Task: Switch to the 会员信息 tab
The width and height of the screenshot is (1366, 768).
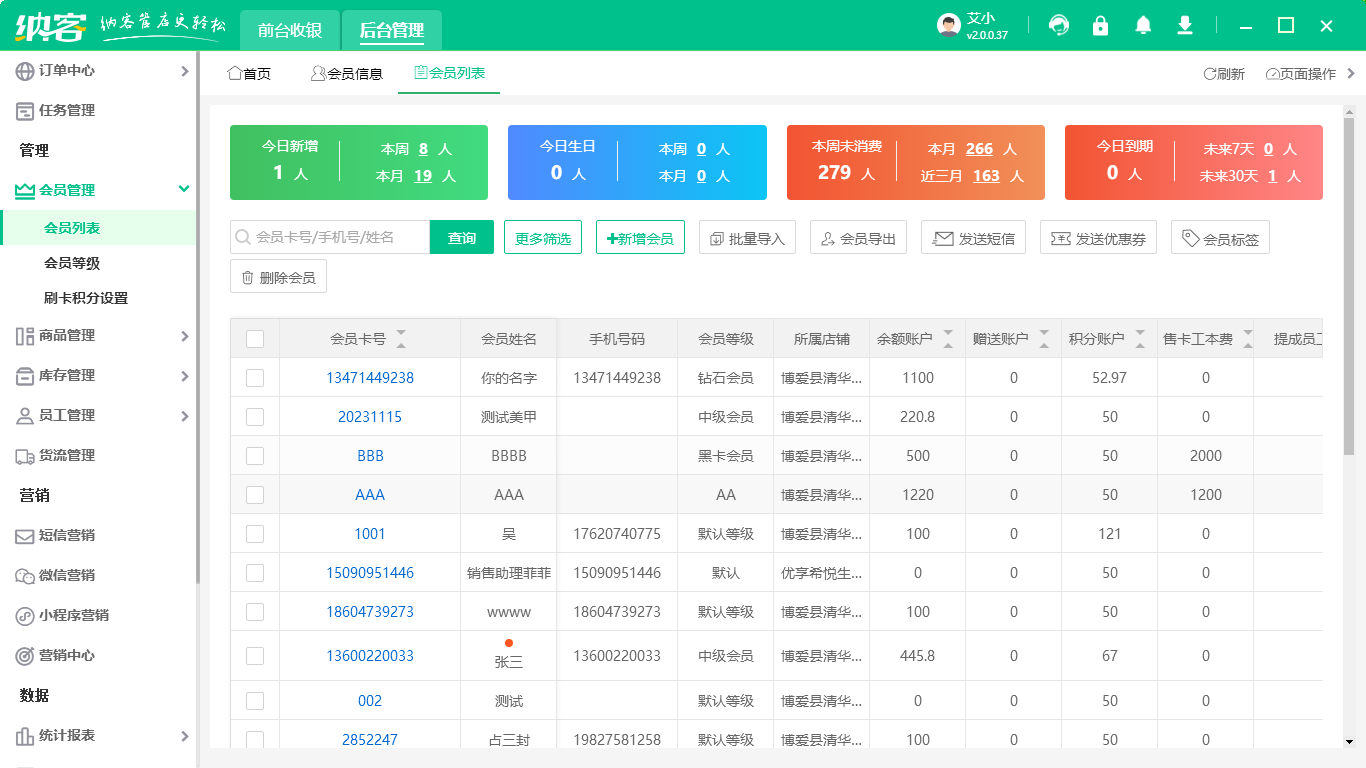Action: tap(347, 74)
